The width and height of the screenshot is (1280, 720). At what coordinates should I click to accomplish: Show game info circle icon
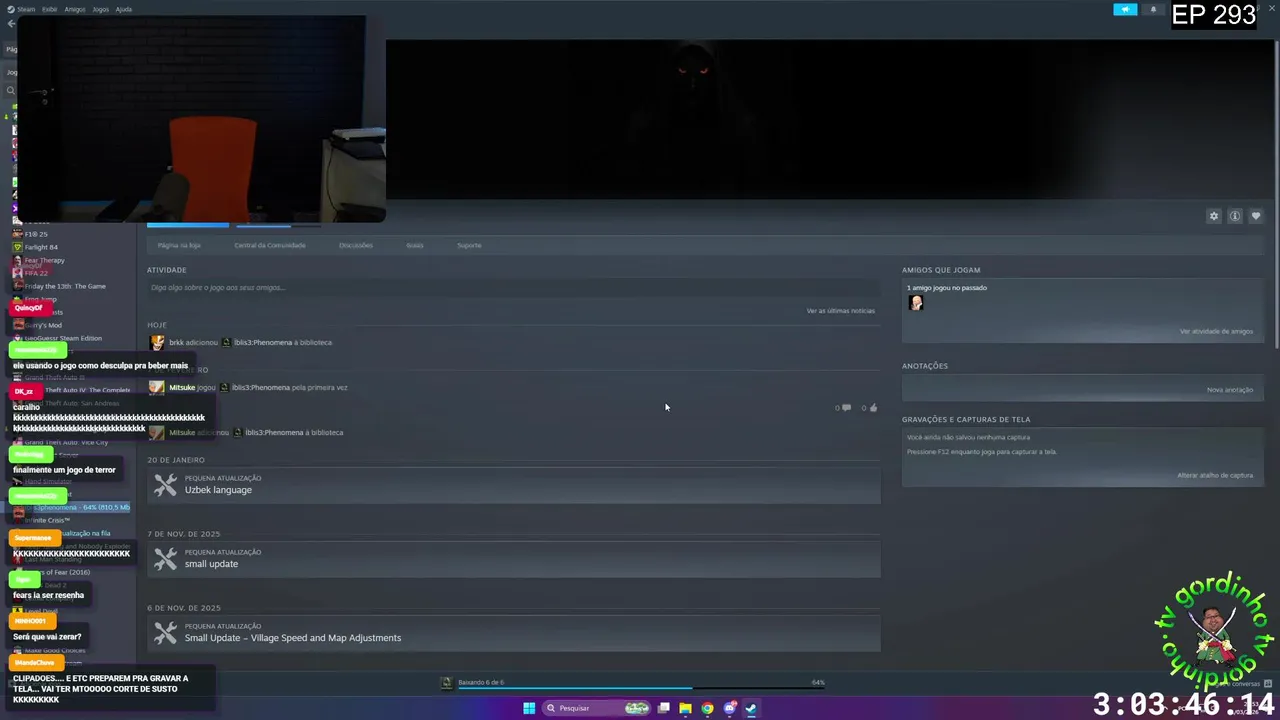1235,216
